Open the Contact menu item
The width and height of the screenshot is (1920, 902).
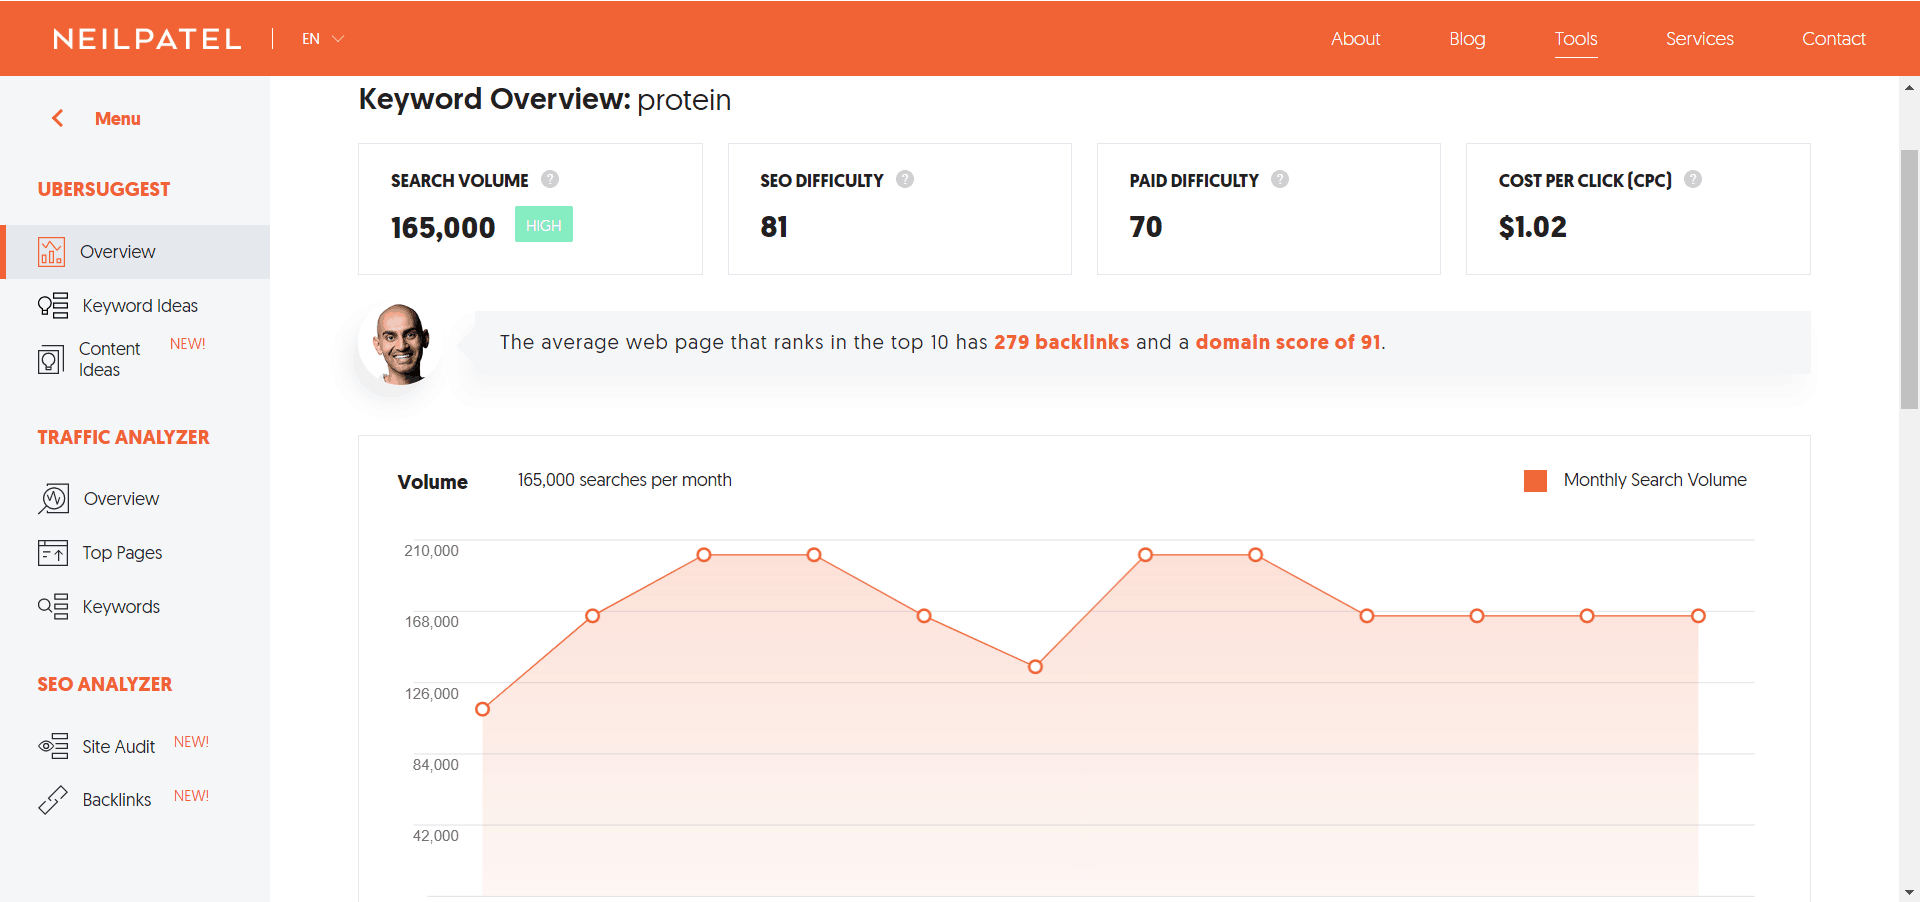[1833, 39]
